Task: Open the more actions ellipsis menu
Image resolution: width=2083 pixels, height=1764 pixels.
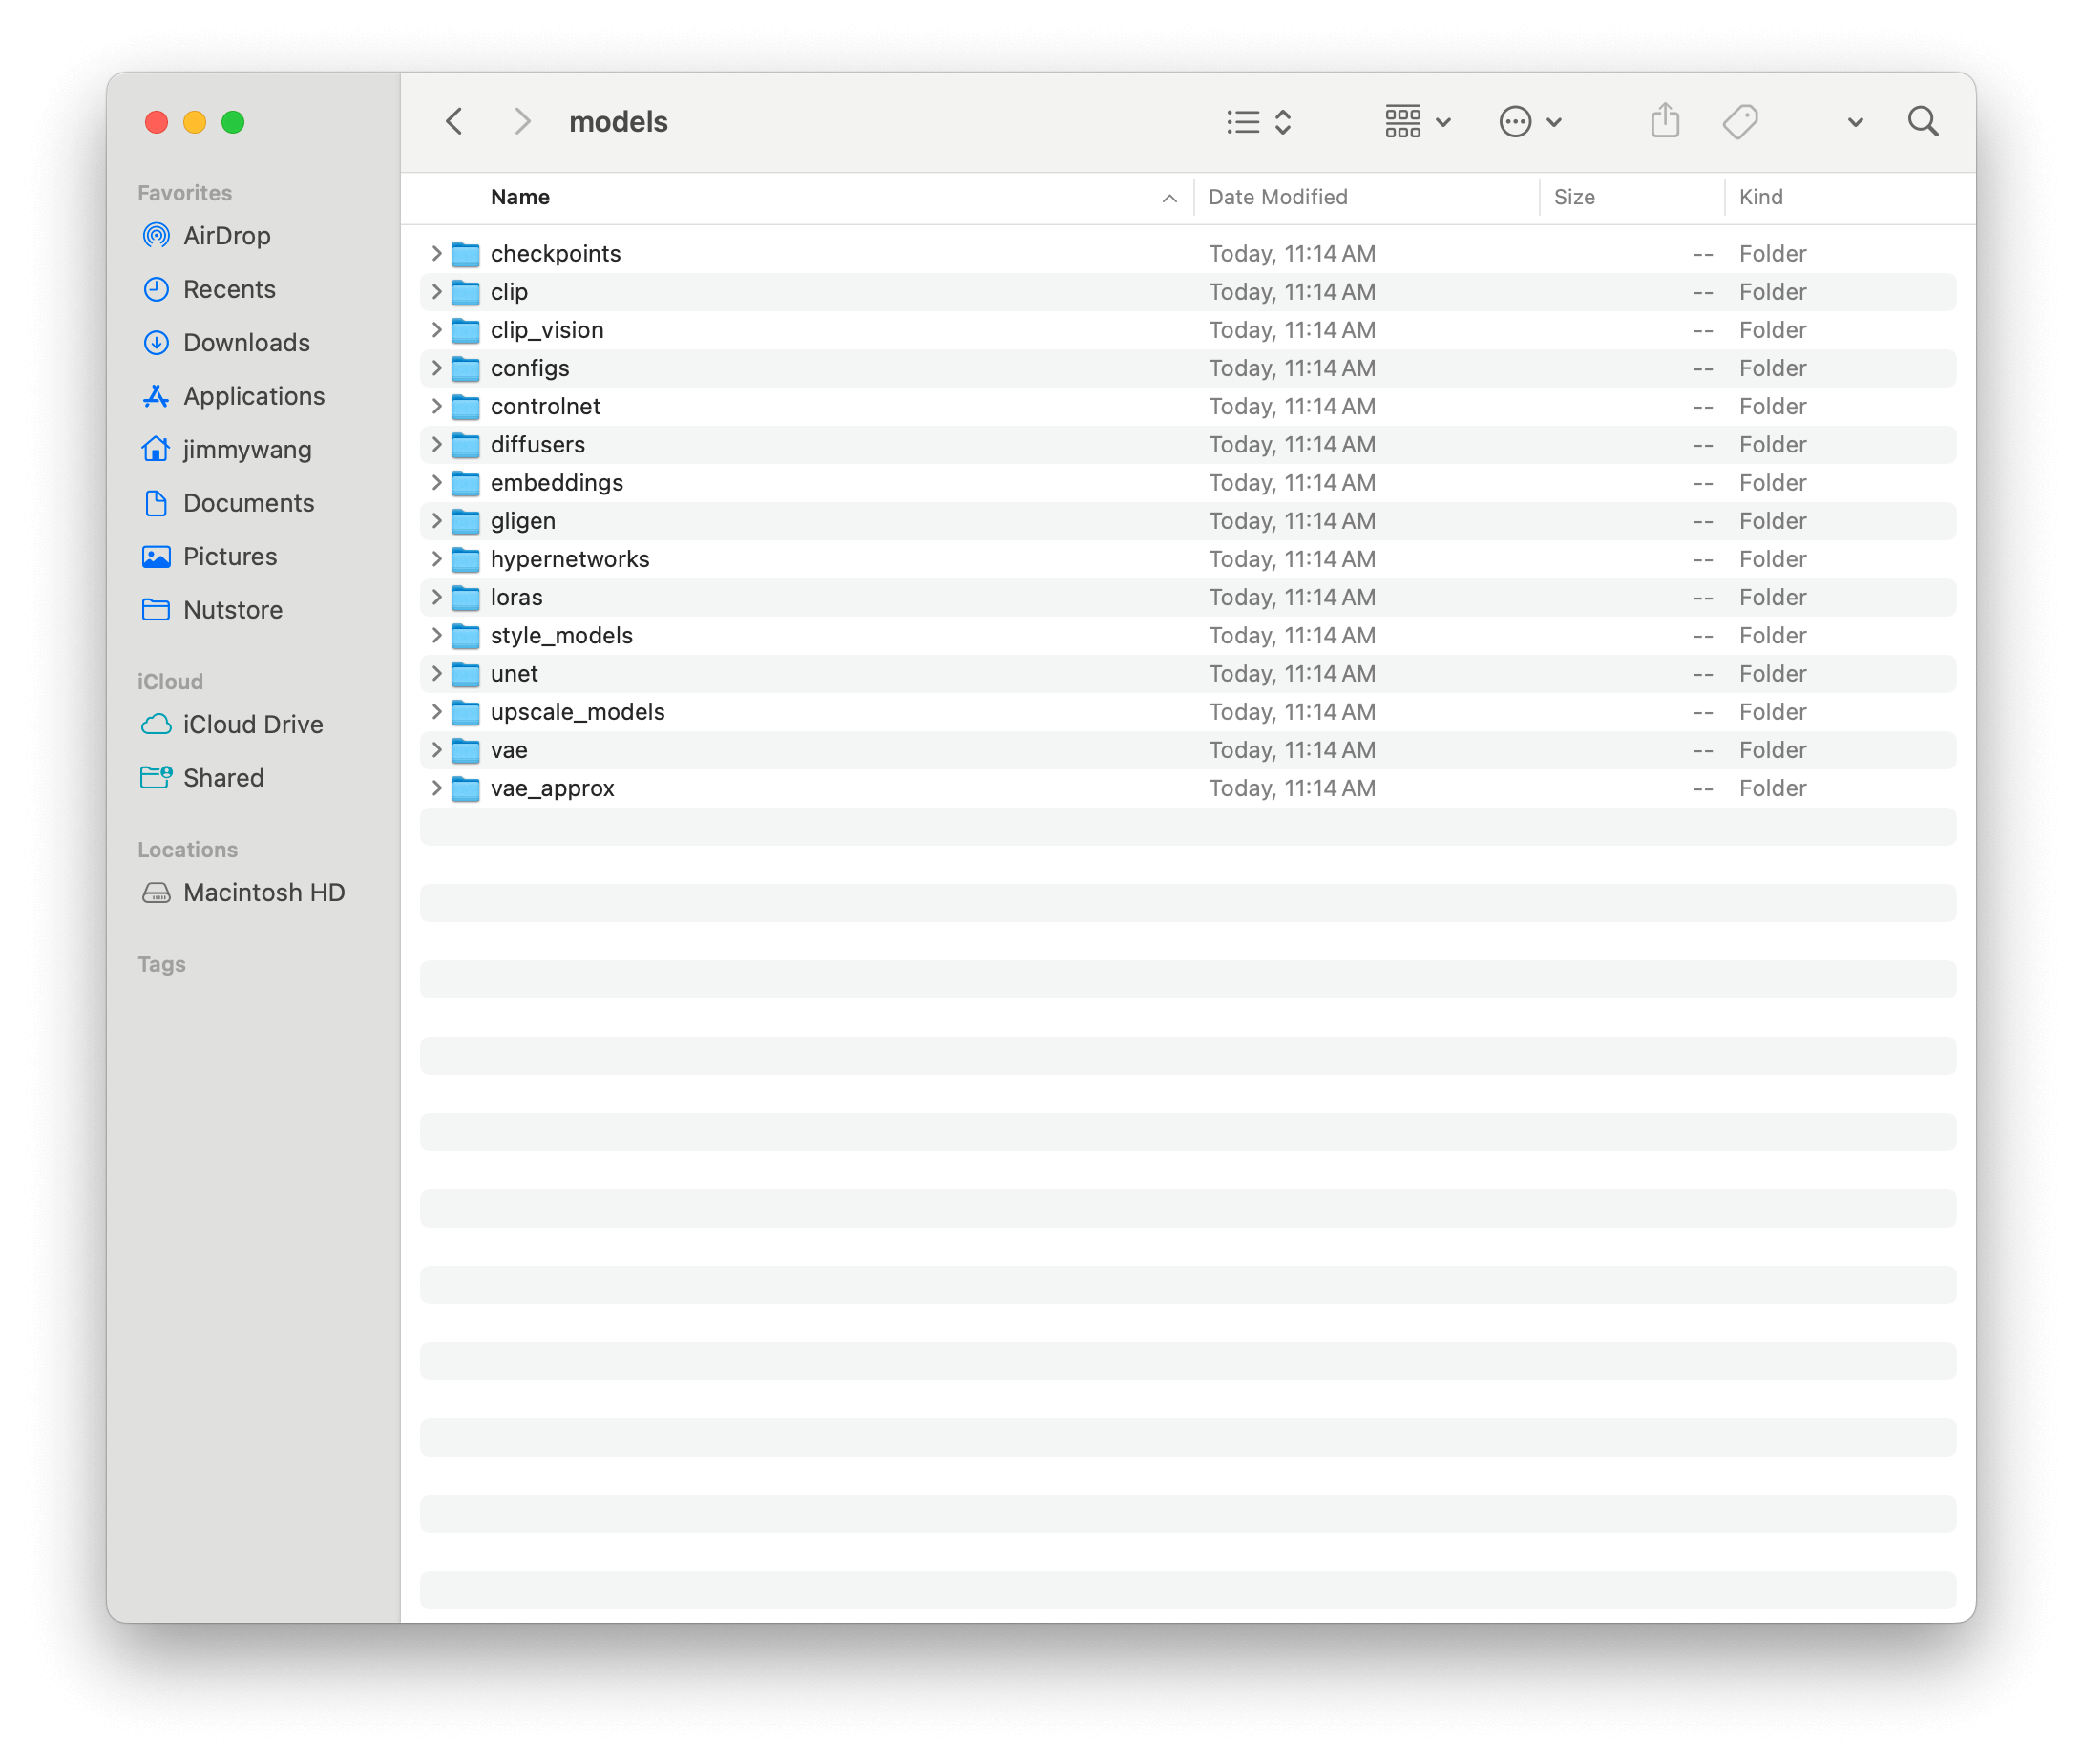Action: pyautogui.click(x=1529, y=121)
